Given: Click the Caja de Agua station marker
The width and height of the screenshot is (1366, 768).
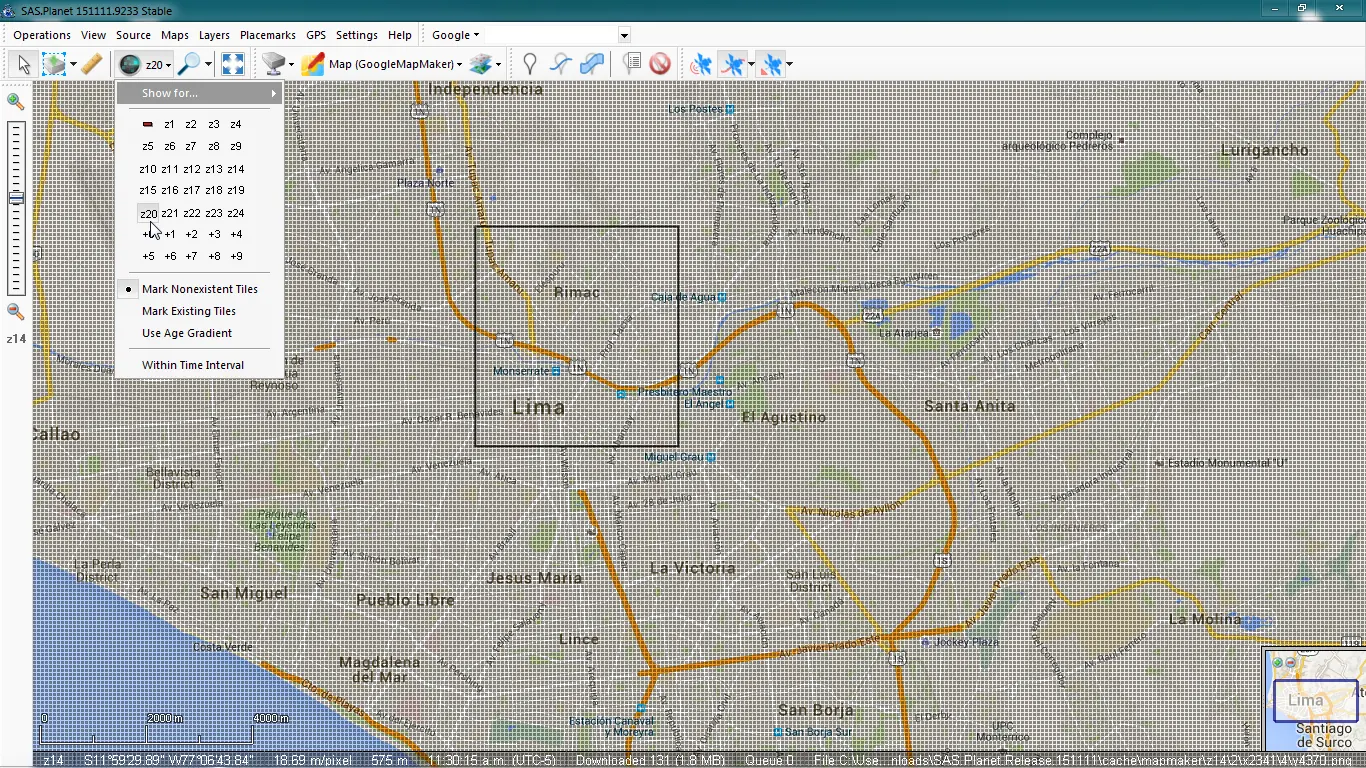Looking at the screenshot, I should (722, 297).
